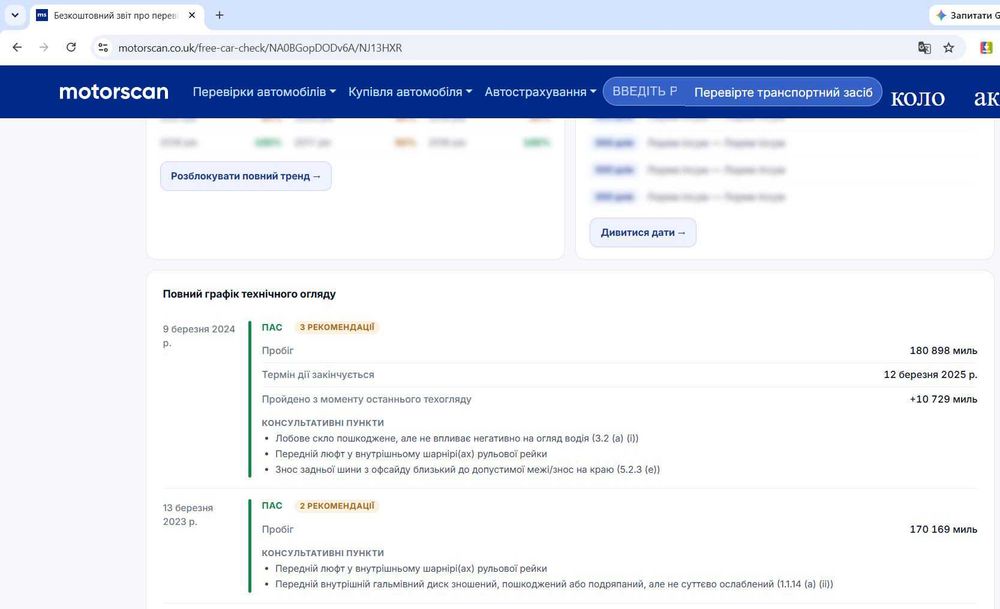Image resolution: width=1000 pixels, height=609 pixels.
Task: Click the КОЛО link in navigation
Action: click(917, 98)
